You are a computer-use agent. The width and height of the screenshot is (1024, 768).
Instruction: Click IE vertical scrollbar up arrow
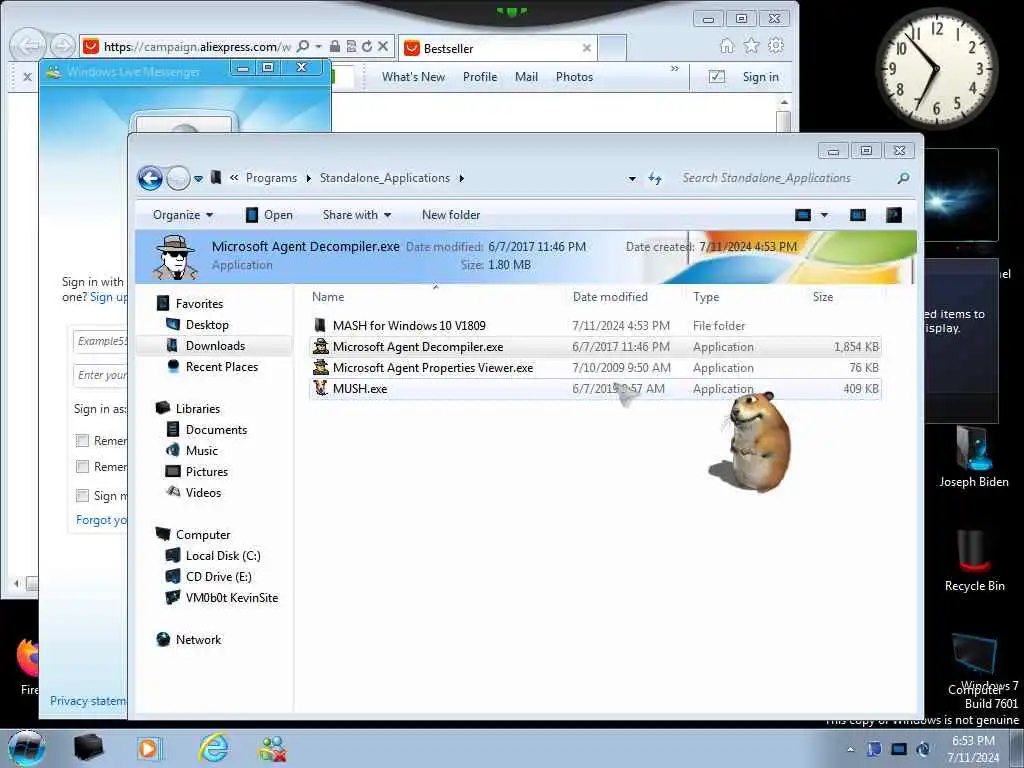784,103
